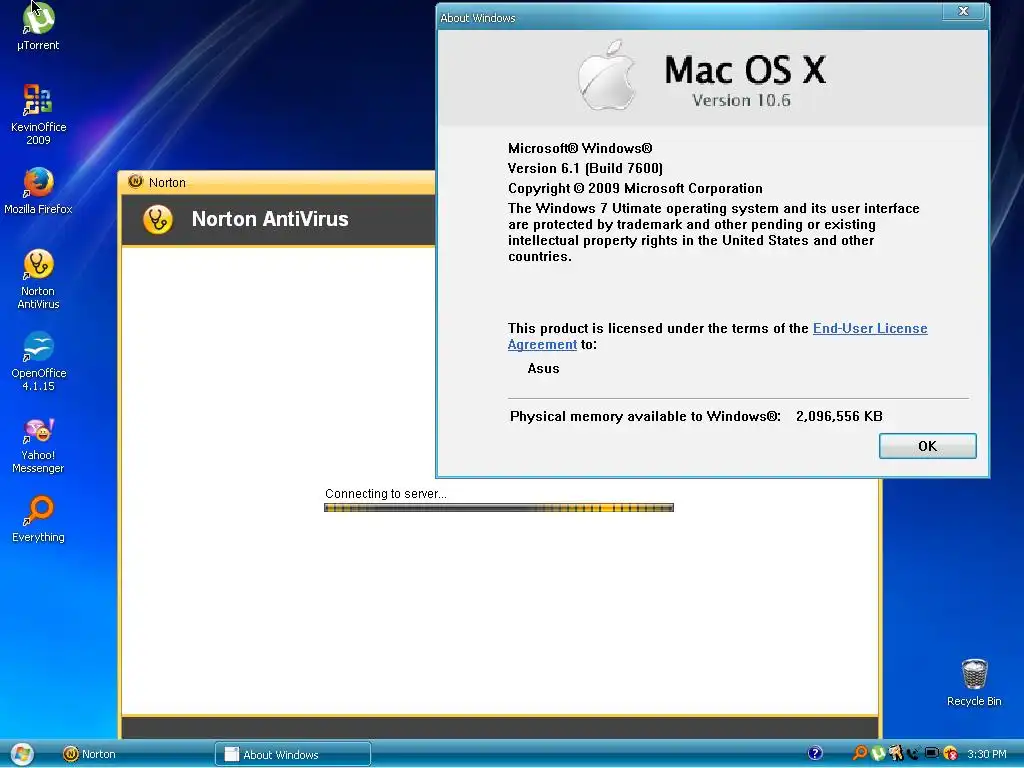Click 'Copyright © 2009 Microsoft Corporation' text
1024x768 pixels.
click(635, 189)
